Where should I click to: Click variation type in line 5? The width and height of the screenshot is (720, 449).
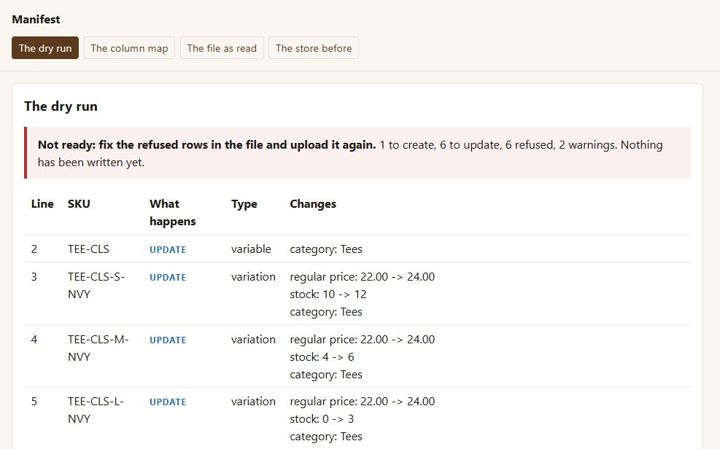tap(253, 401)
